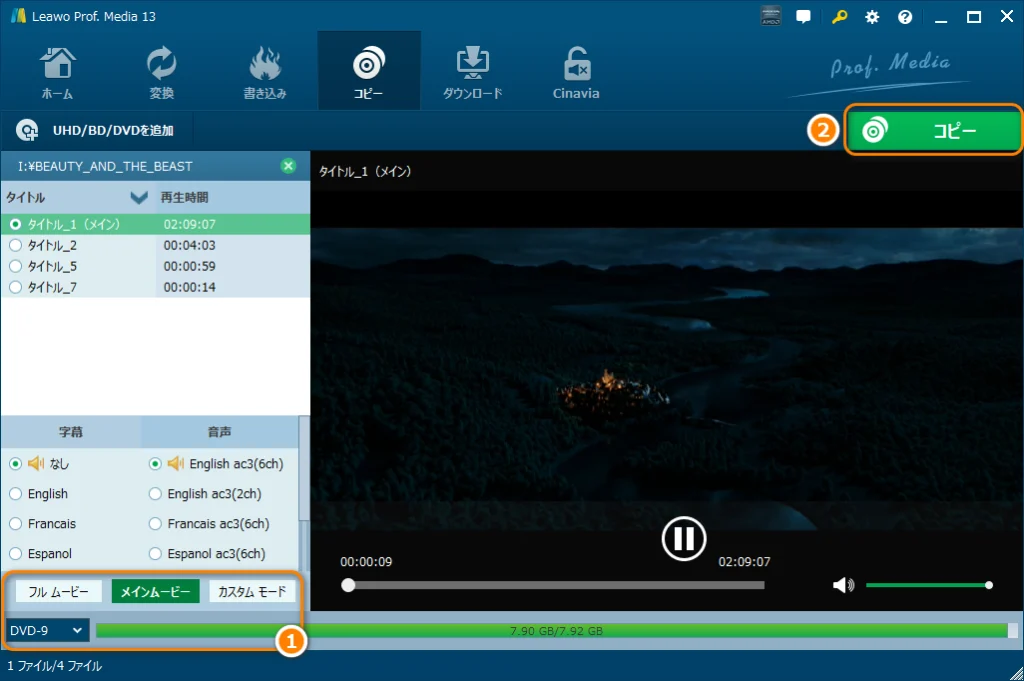The image size is (1024, 681).
Task: Open the key registration icon
Action: click(x=838, y=17)
